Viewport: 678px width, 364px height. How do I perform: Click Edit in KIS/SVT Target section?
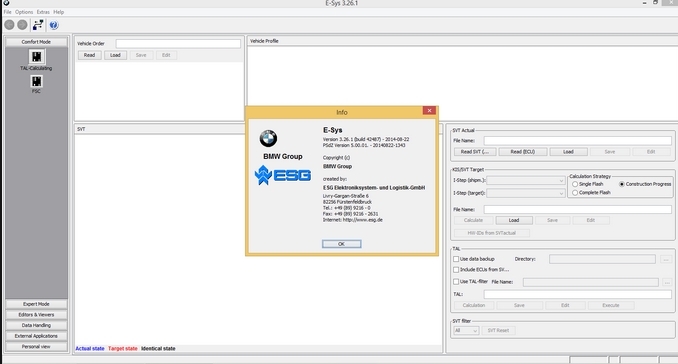coord(591,220)
